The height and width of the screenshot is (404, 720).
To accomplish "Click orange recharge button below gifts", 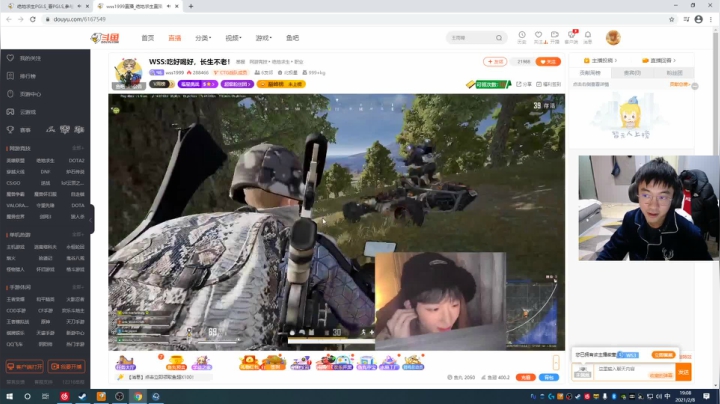I will pyautogui.click(x=525, y=377).
